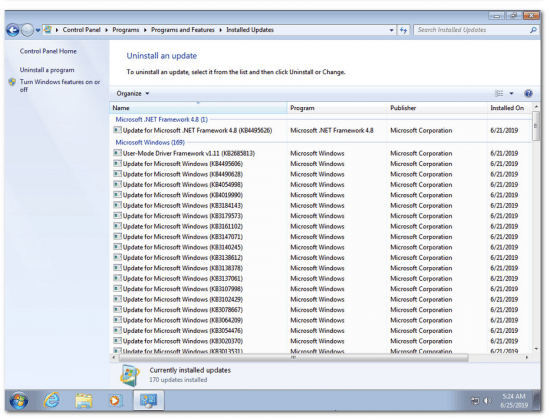Collapse the Microsoft .NET Framework 4.8 group
The image size is (550, 420).
click(x=162, y=120)
